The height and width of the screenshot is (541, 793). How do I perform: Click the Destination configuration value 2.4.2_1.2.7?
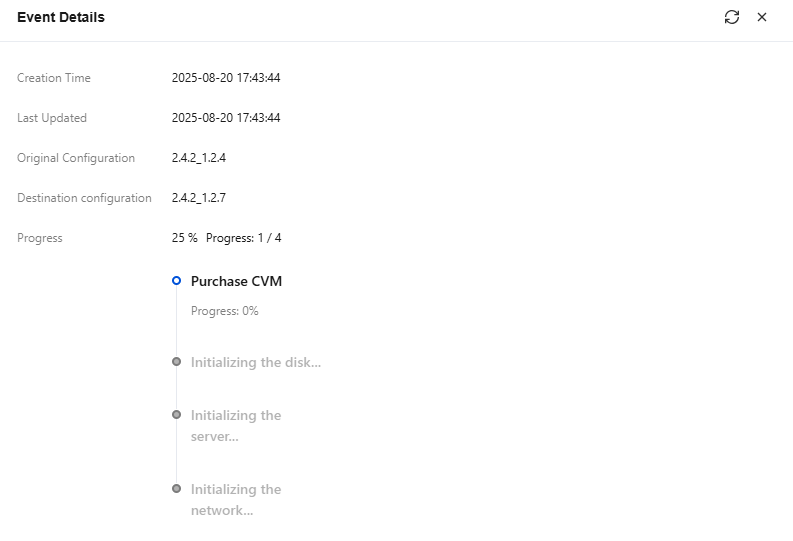[199, 198]
